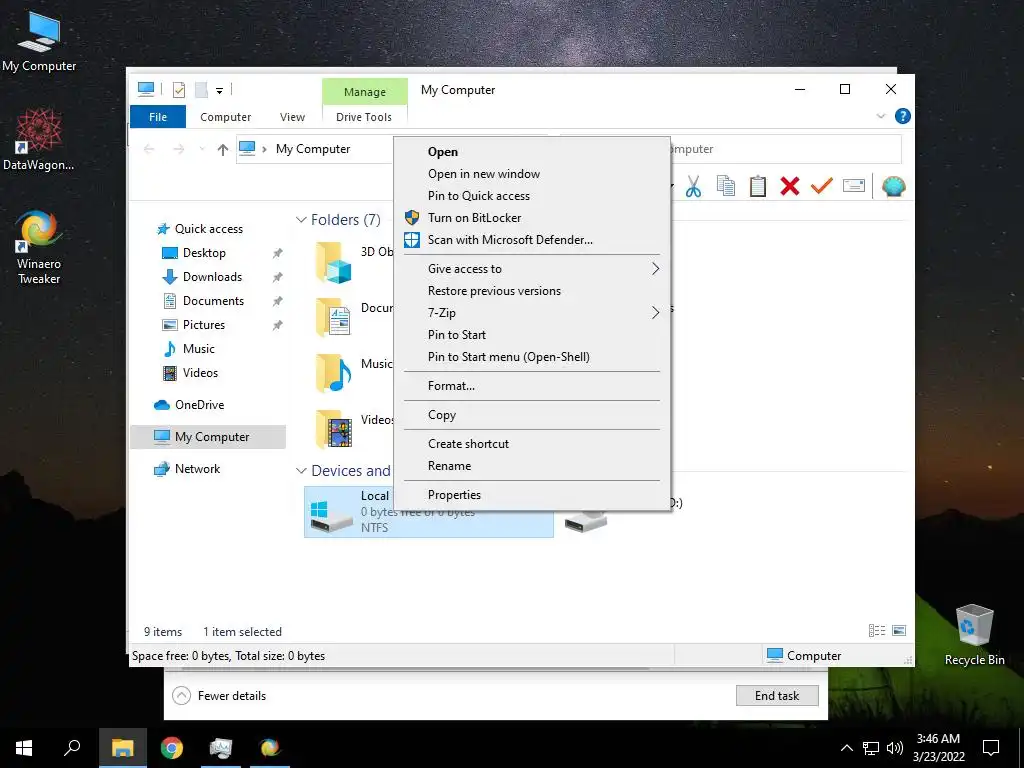Viewport: 1024px width, 768px height.
Task: Switch to Details view in status bar
Action: tap(877, 630)
